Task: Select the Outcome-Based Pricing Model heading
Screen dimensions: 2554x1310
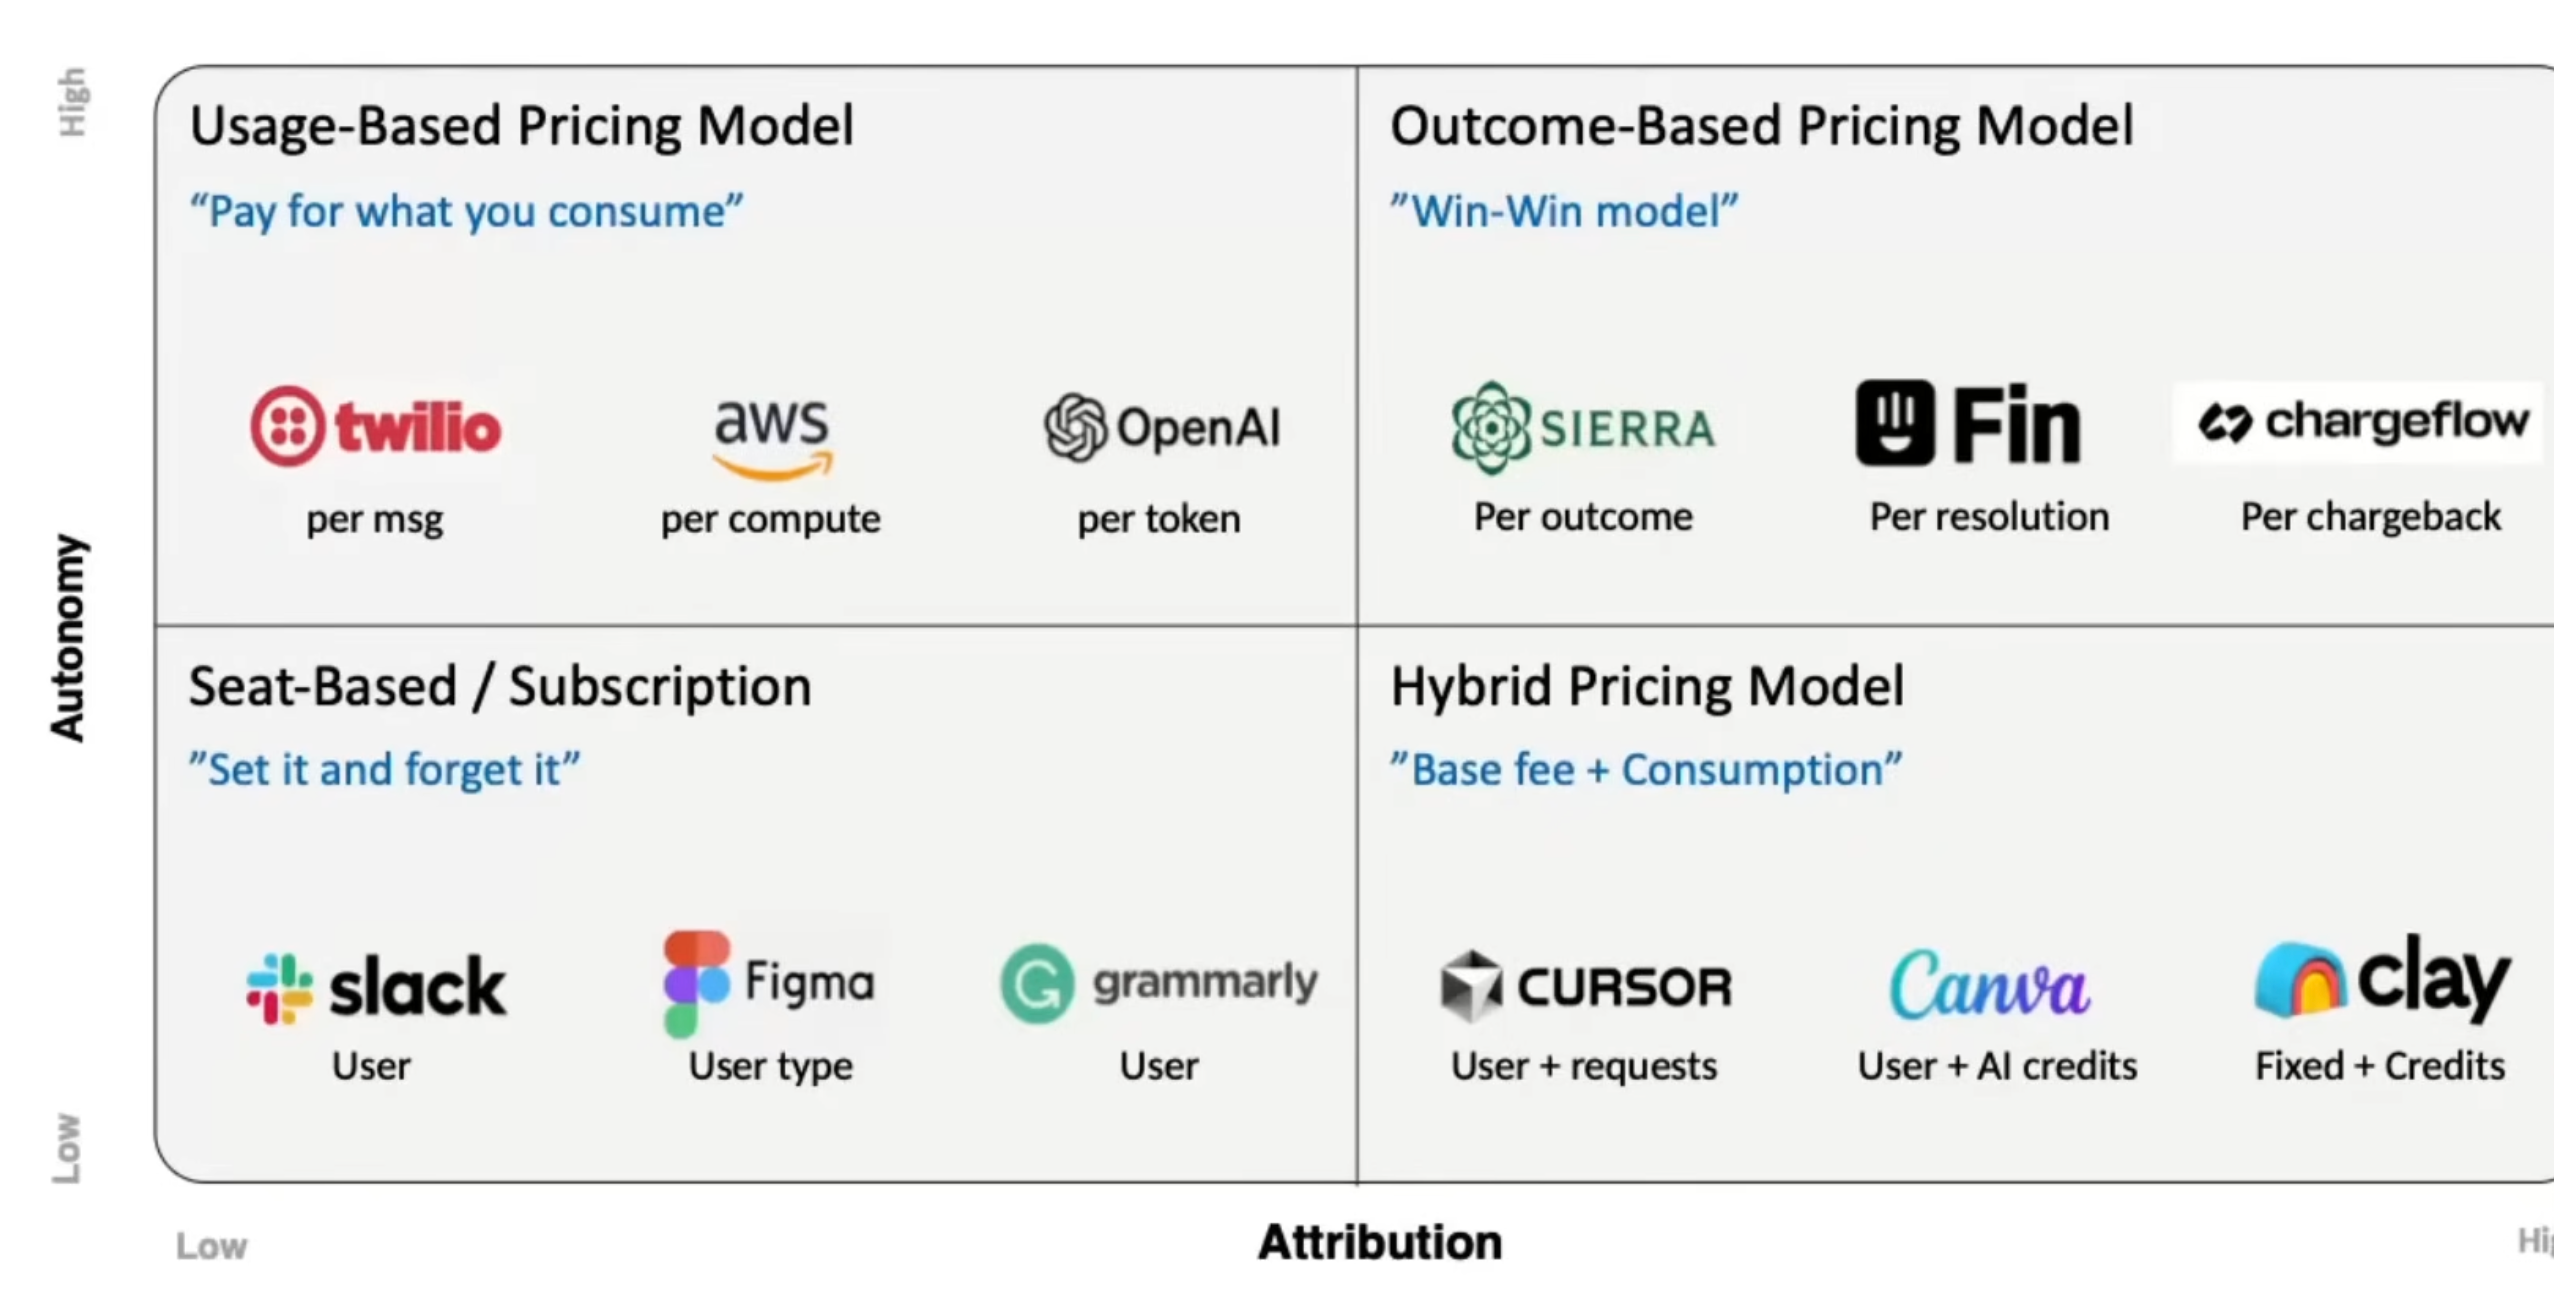Action: tap(1761, 126)
